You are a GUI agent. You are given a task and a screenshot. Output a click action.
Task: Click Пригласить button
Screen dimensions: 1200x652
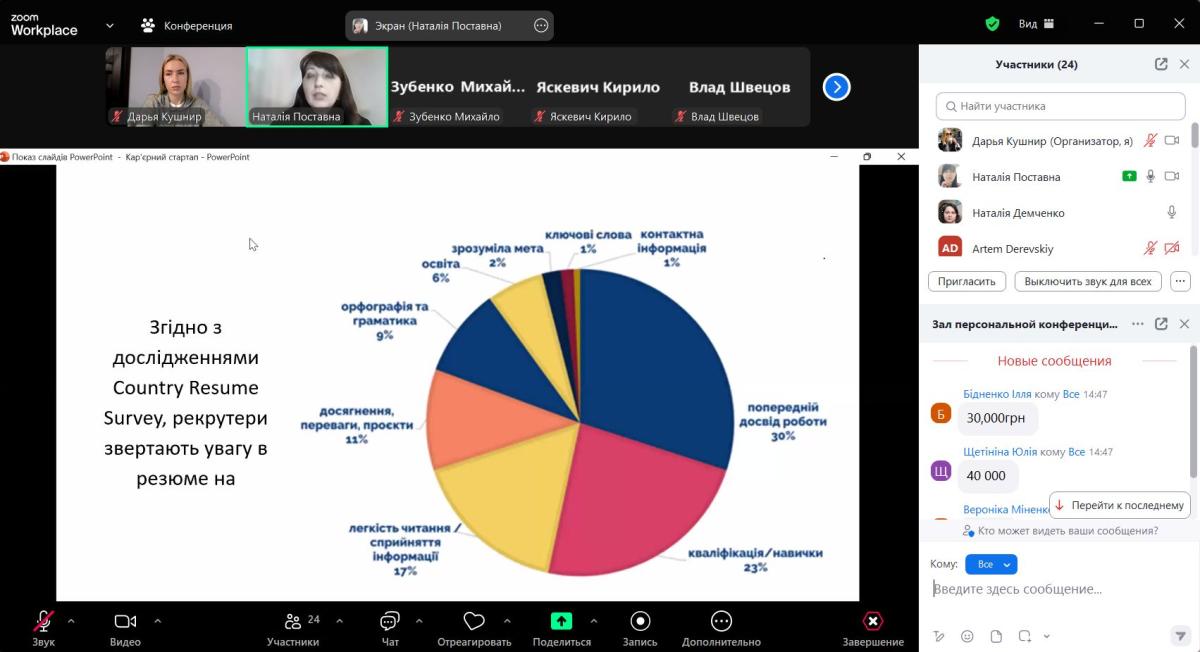click(x=967, y=281)
